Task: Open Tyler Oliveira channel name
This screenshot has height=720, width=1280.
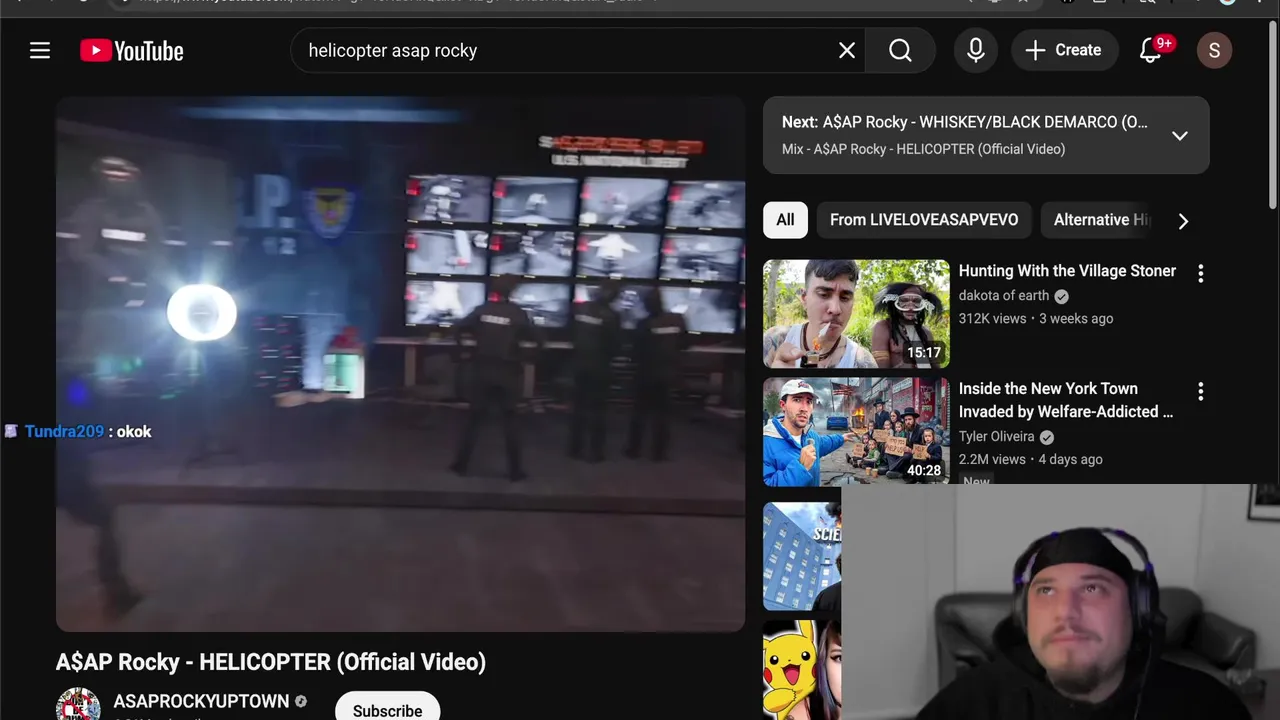Action: [x=996, y=437]
